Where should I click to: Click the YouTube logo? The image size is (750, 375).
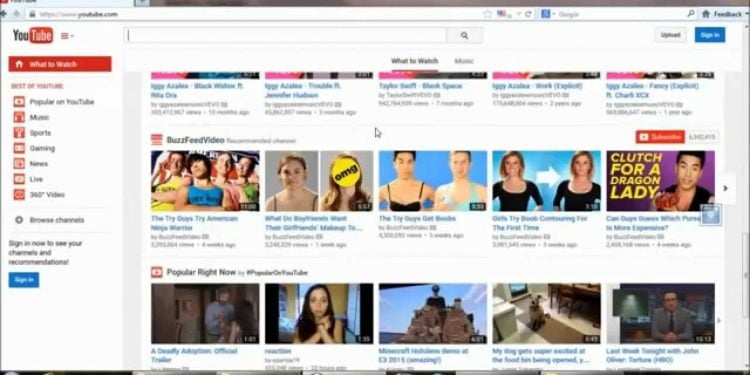[33, 35]
